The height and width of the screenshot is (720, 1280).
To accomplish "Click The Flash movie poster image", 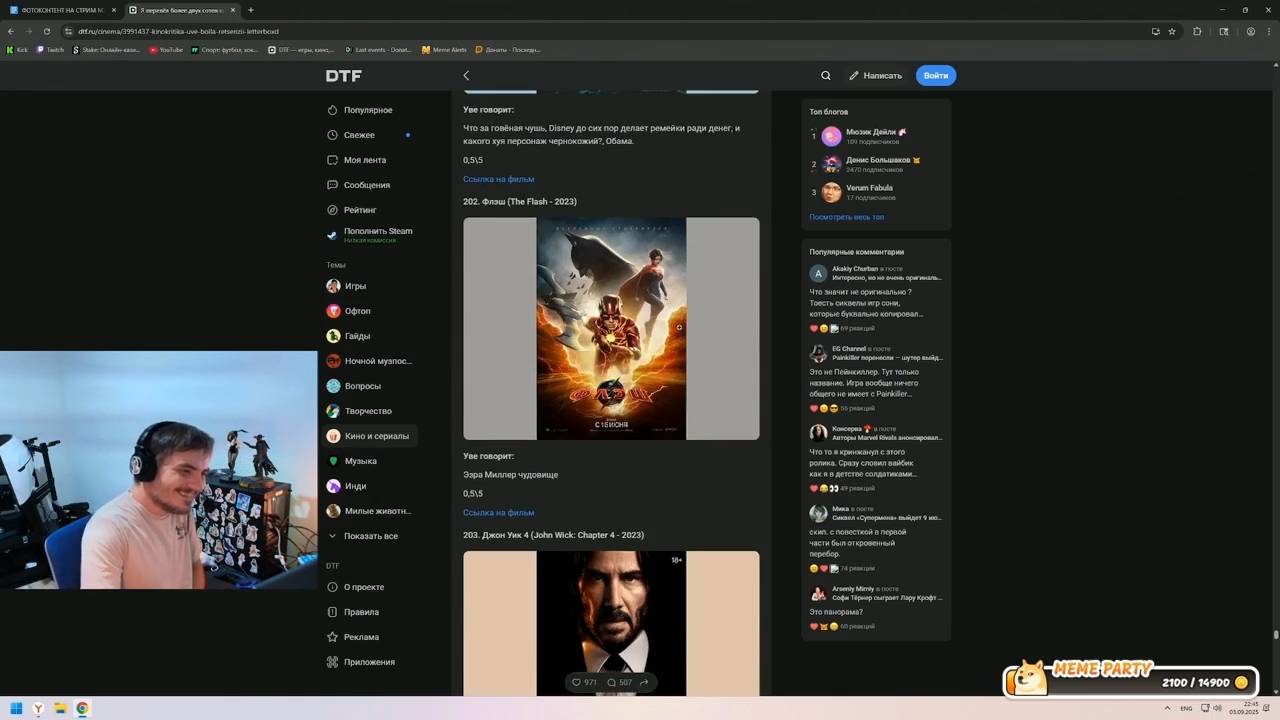I will pos(611,328).
